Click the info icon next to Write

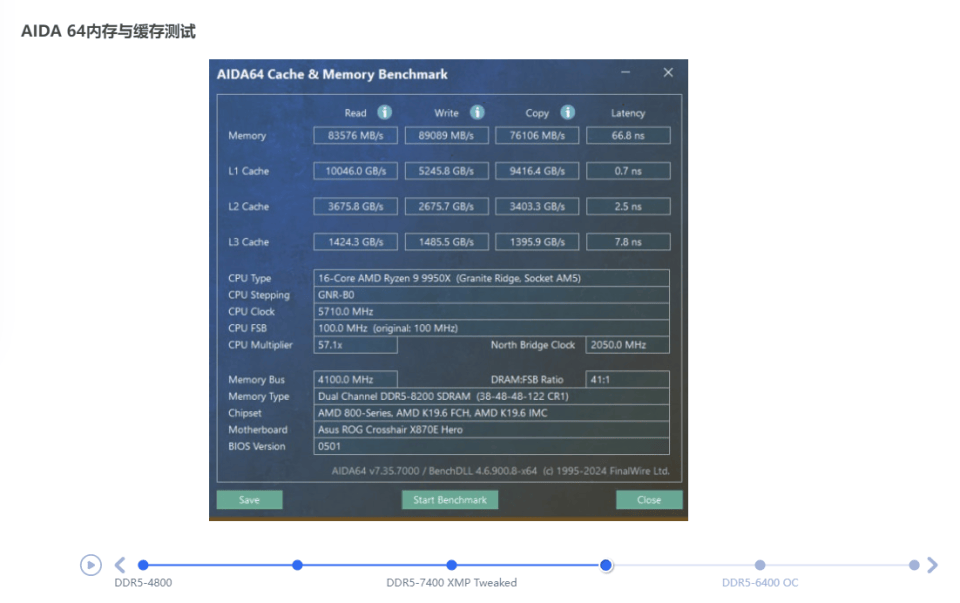tap(477, 113)
